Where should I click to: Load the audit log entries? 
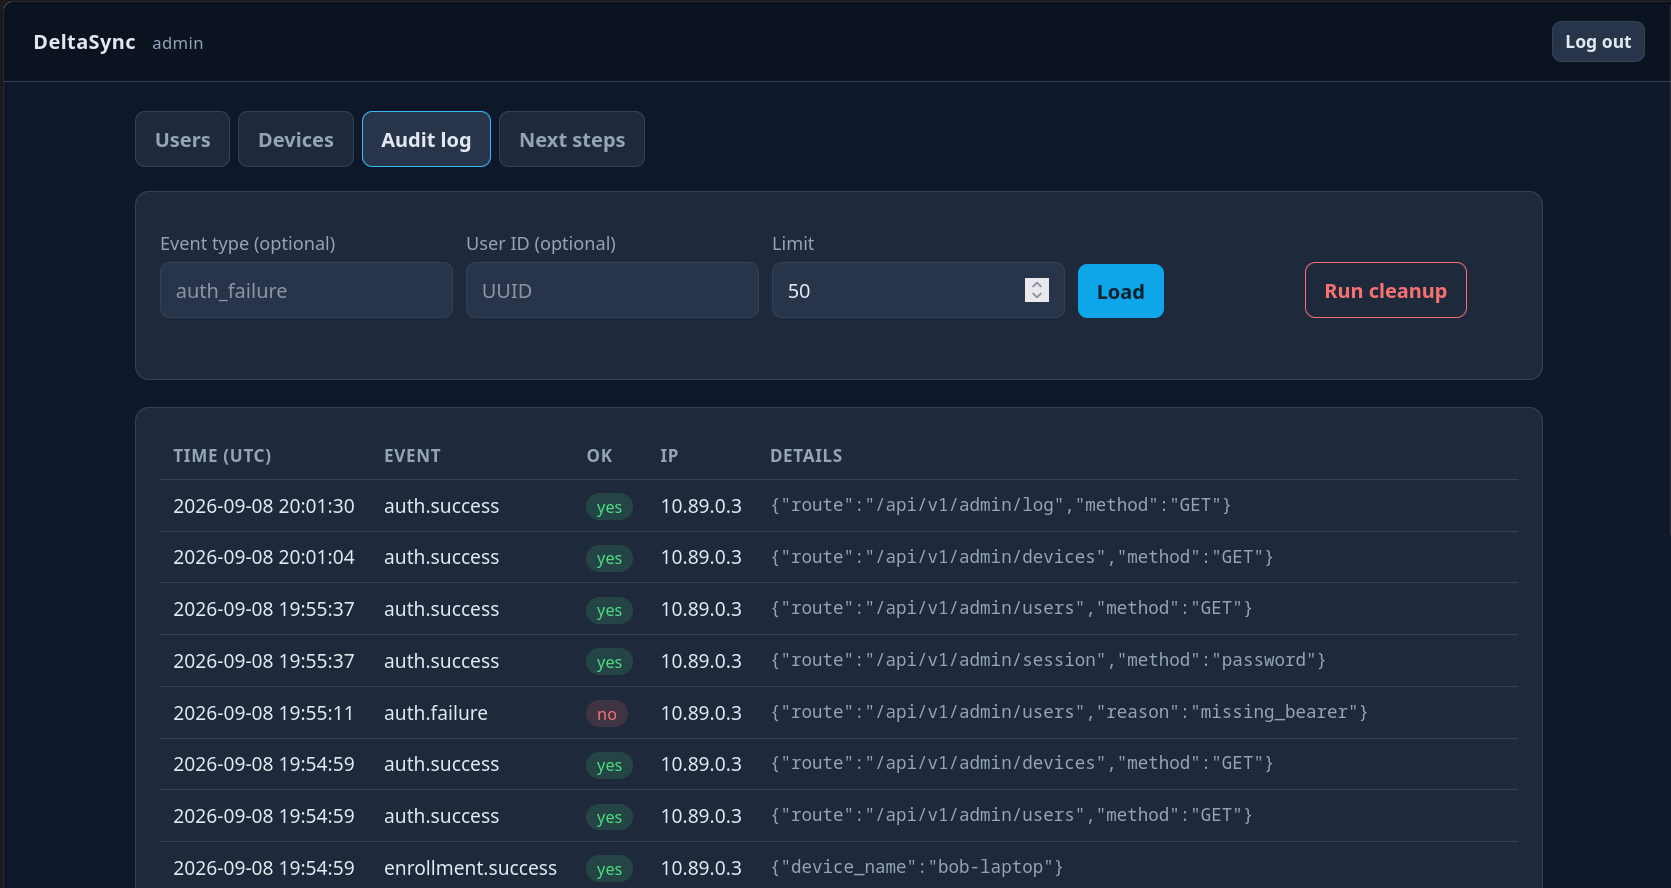1121,291
